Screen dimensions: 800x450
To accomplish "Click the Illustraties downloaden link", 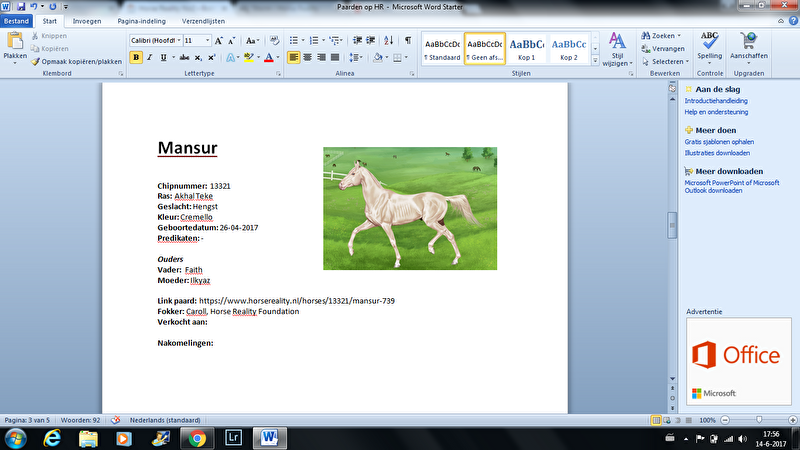I will click(717, 153).
